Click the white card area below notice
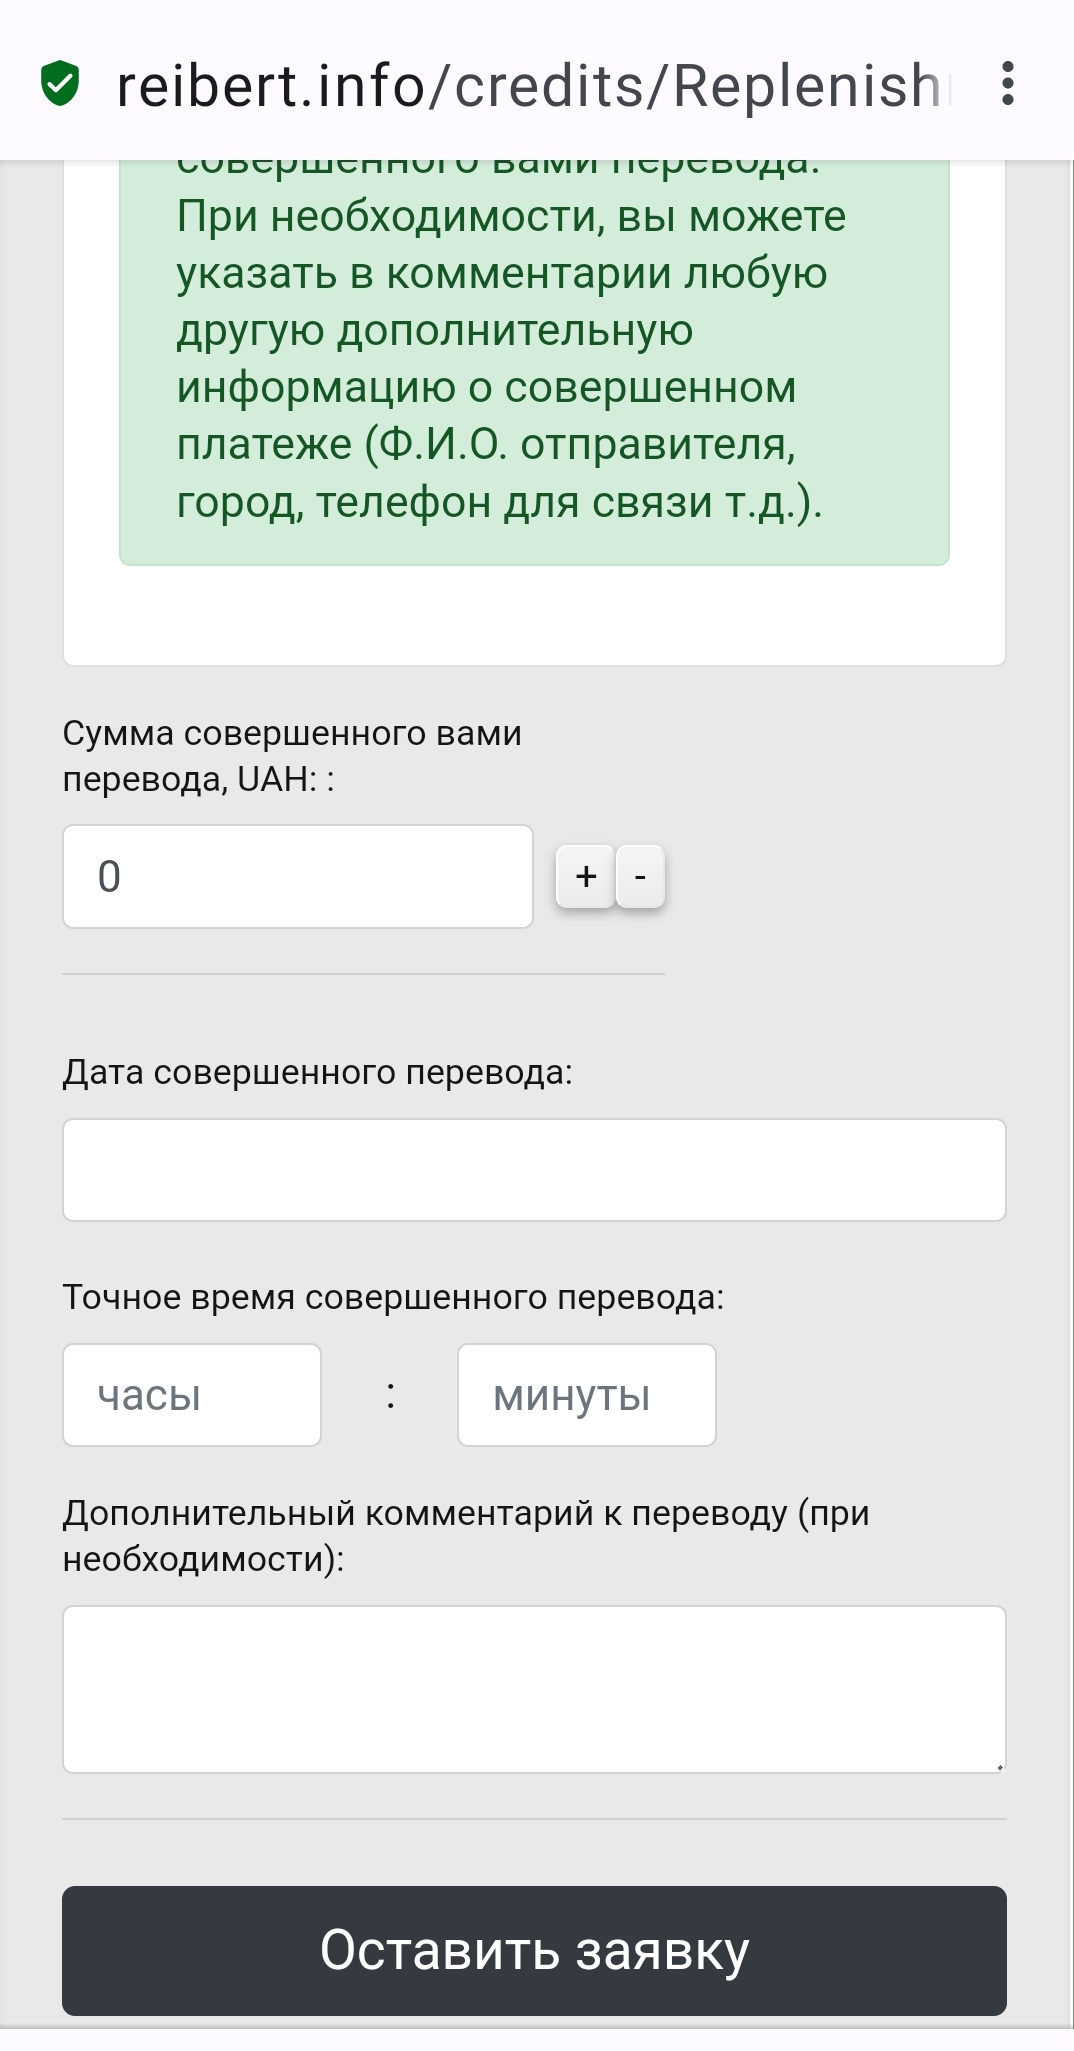The image size is (1074, 2051). coord(534,616)
